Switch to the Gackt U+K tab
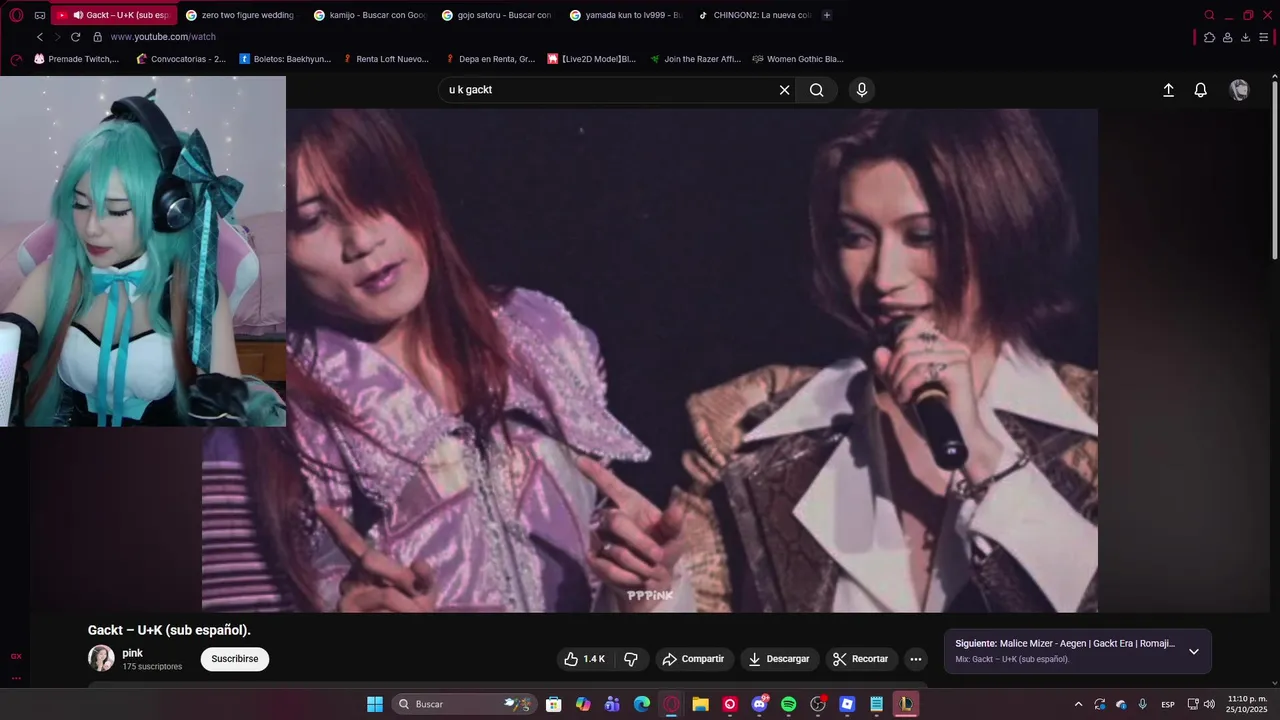Screen dimensions: 1280x720 pos(115,15)
